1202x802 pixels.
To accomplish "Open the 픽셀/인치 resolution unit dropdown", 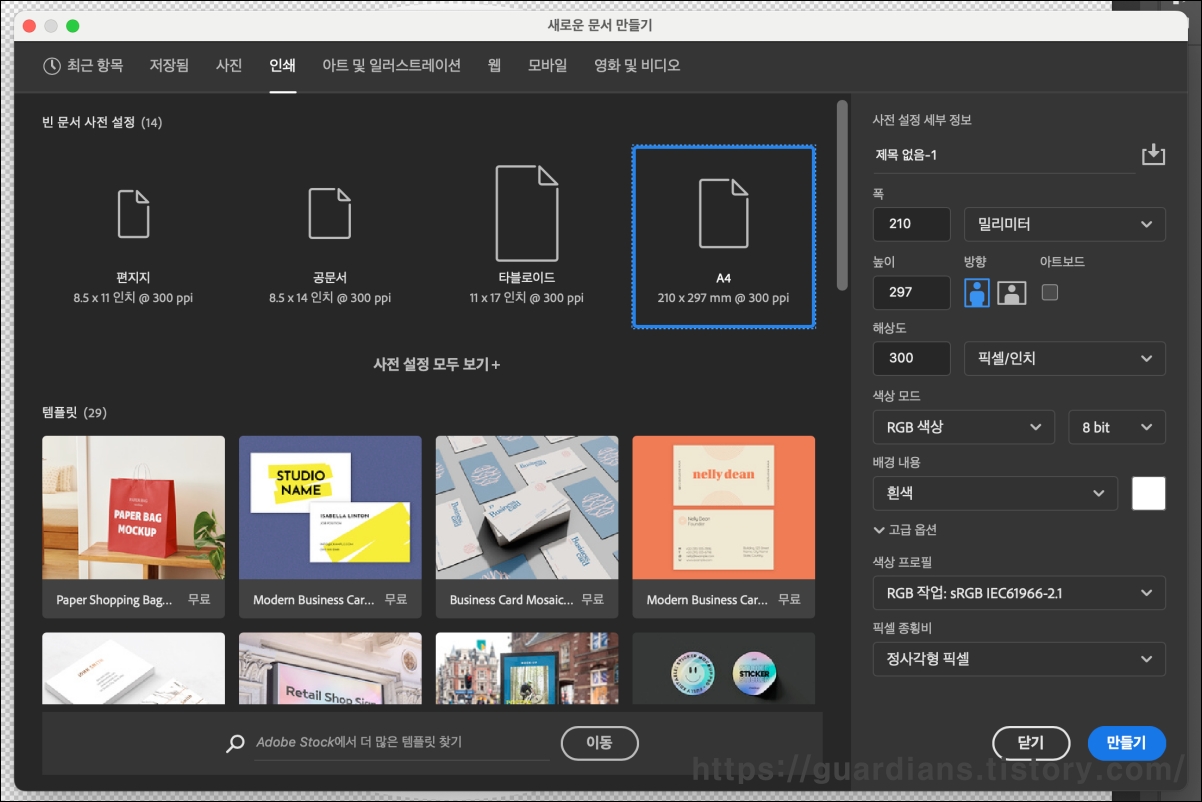I will pyautogui.click(x=1064, y=358).
